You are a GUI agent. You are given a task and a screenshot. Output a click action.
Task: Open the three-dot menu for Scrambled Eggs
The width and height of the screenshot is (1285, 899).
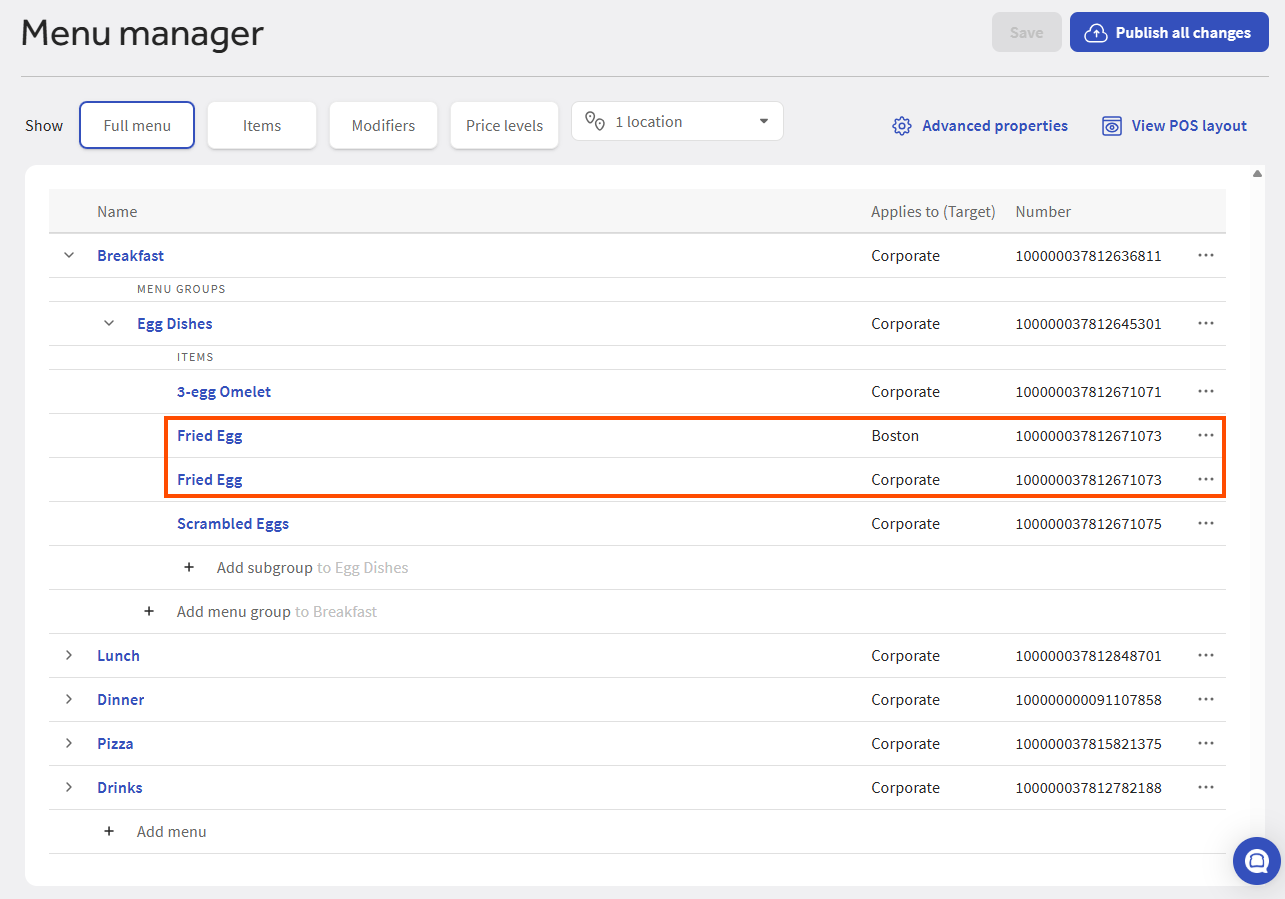1205,524
